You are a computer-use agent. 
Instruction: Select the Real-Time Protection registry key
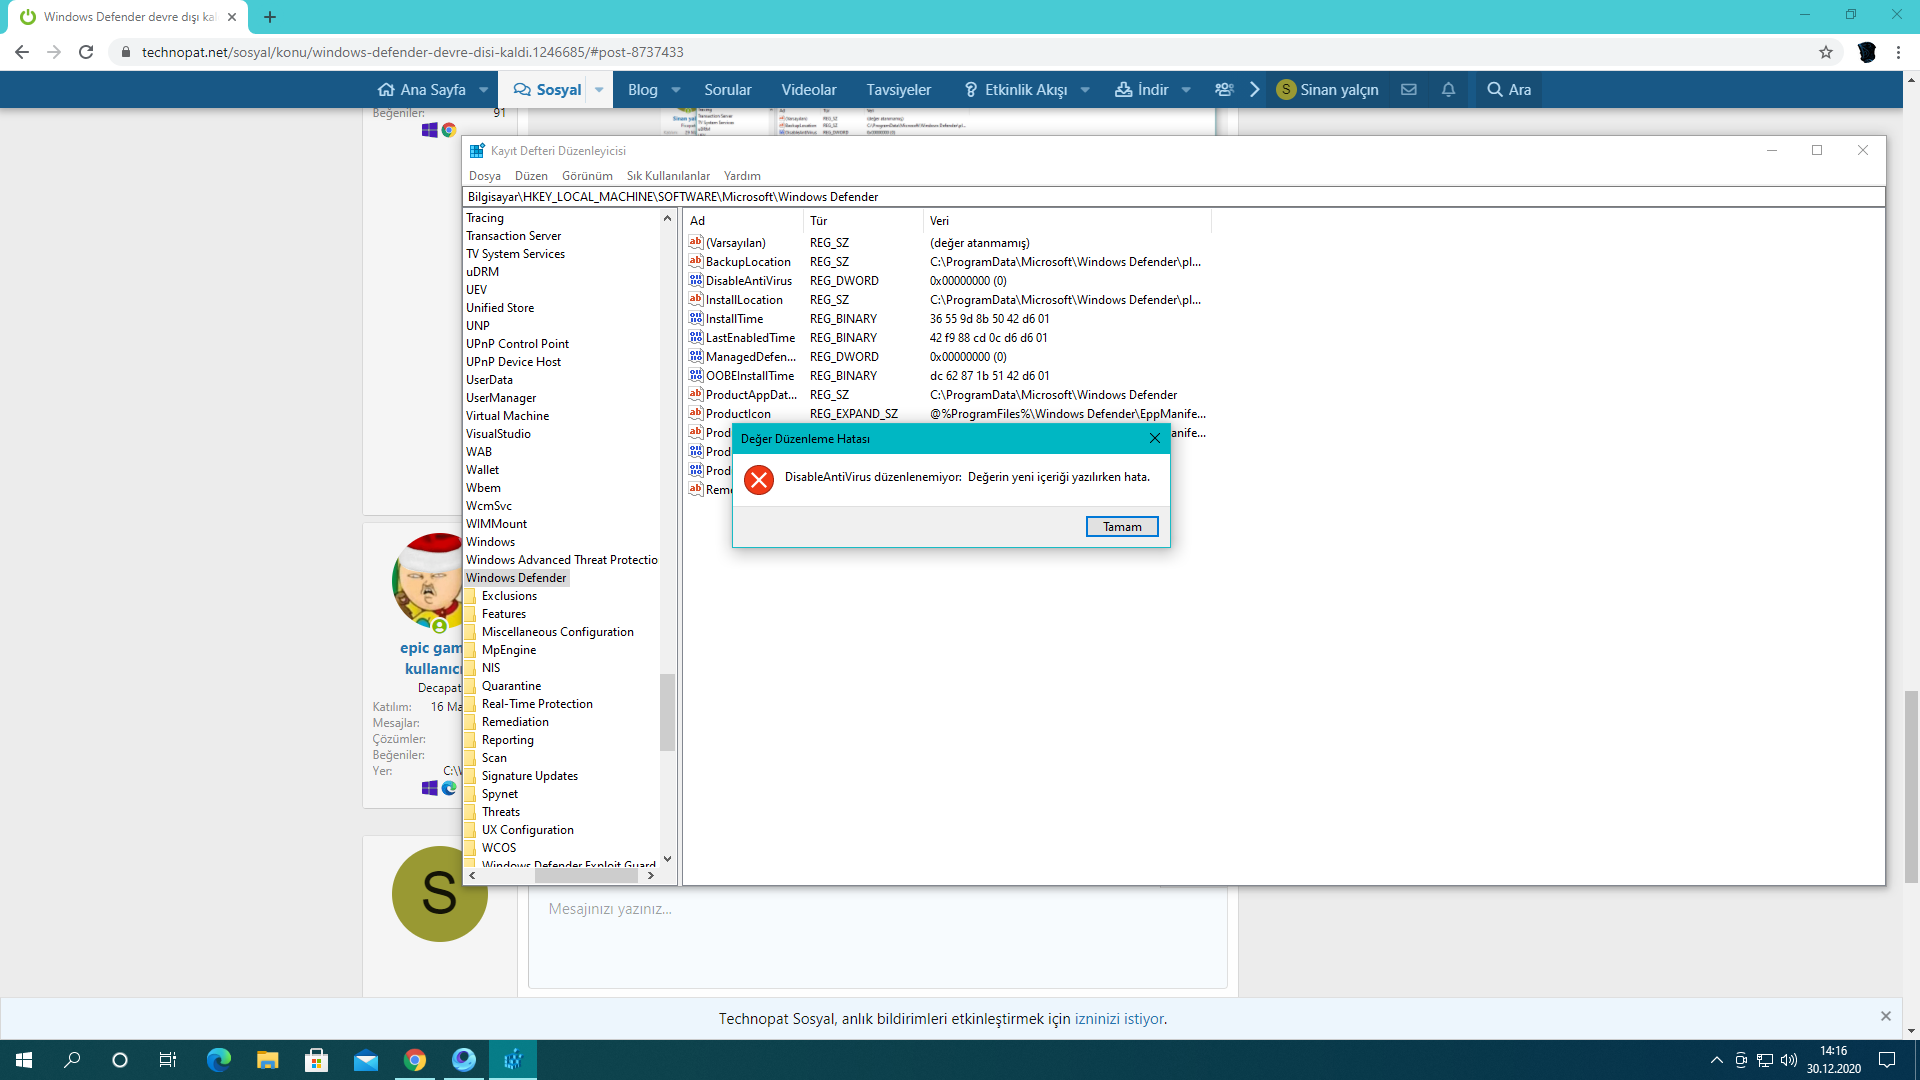(x=536, y=704)
